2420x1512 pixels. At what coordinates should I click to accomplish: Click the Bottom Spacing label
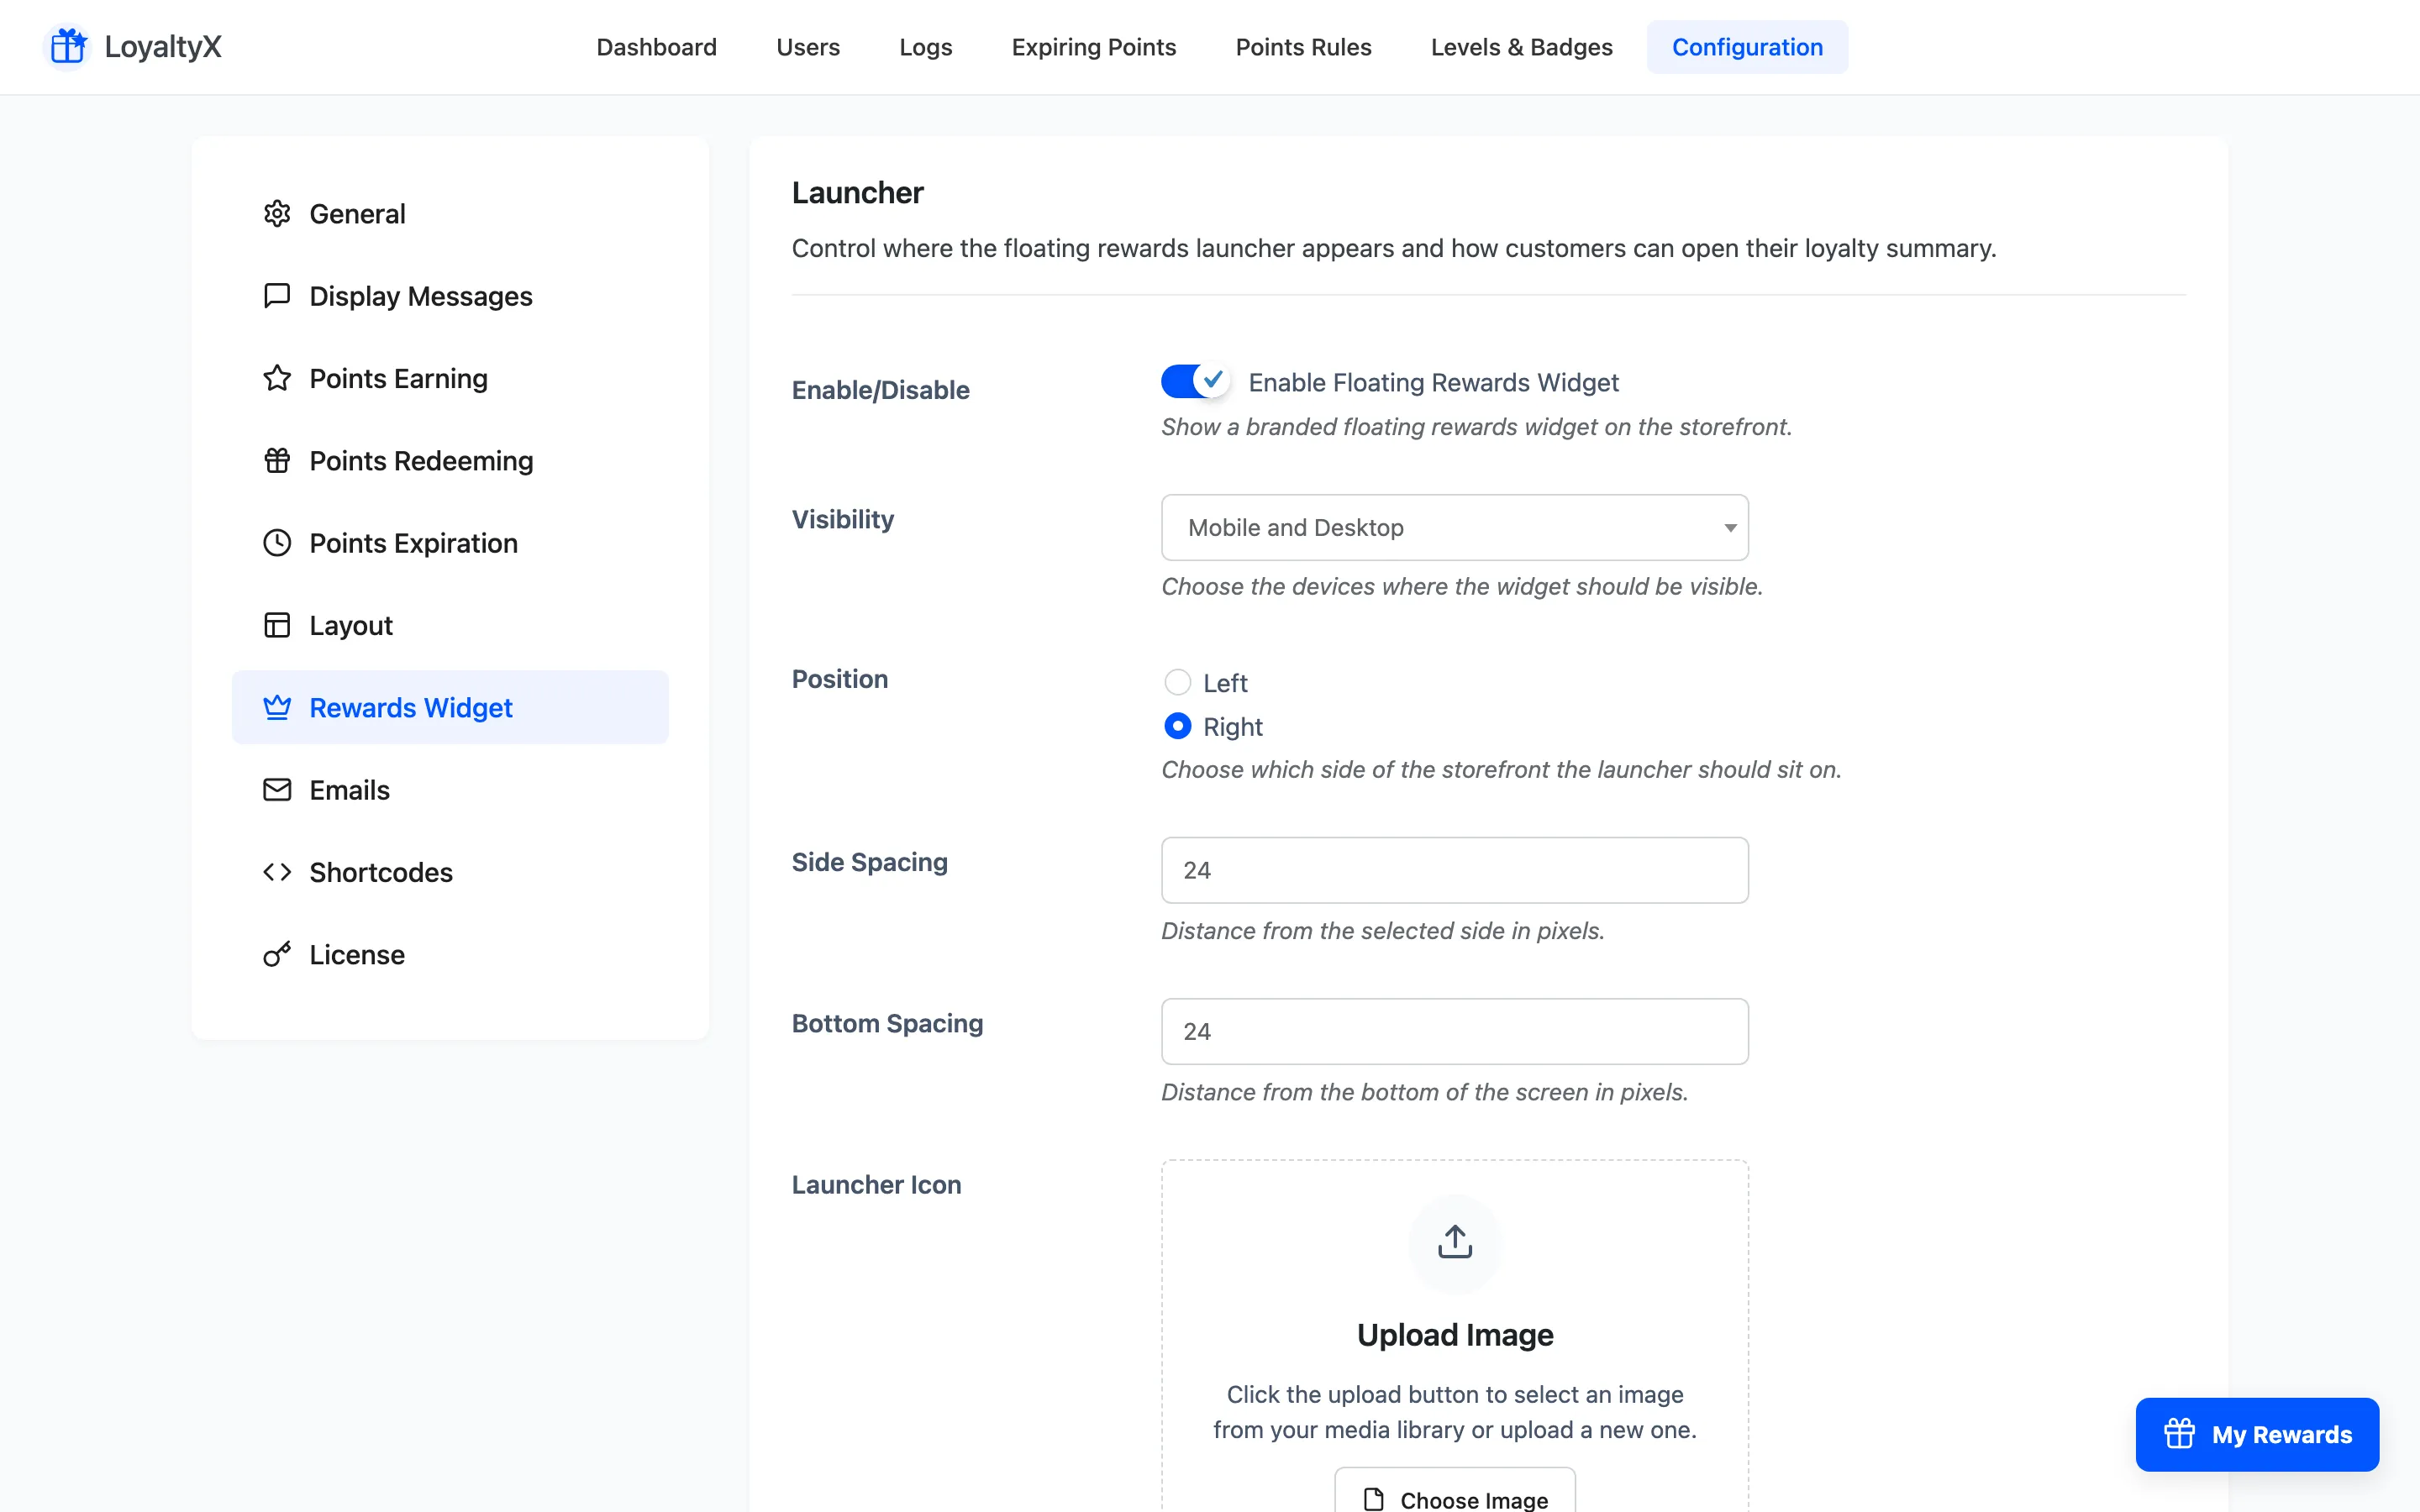pos(887,1023)
